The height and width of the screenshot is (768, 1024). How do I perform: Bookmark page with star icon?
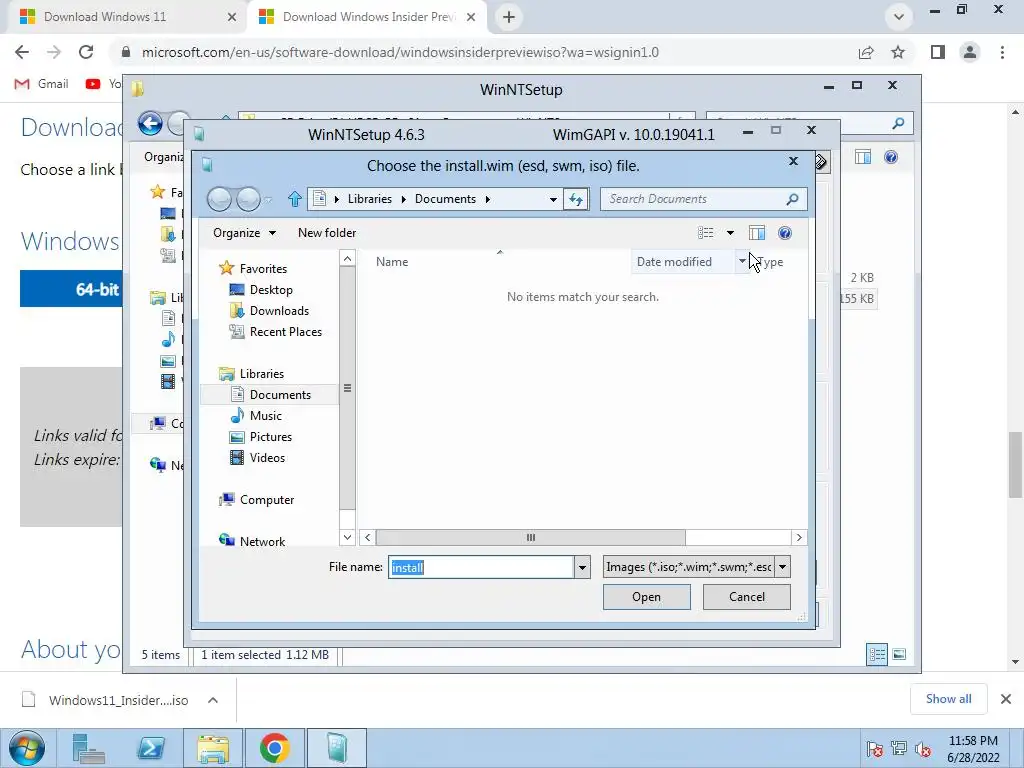tap(898, 52)
